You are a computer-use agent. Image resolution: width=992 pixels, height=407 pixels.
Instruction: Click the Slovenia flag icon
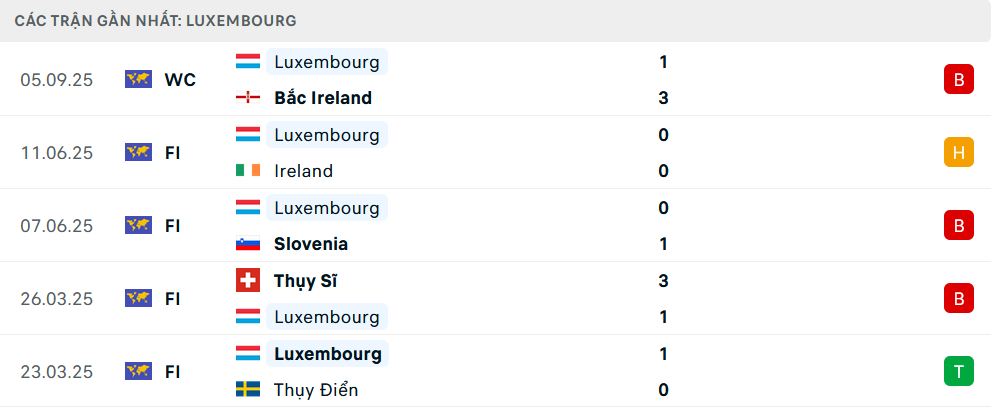point(248,244)
